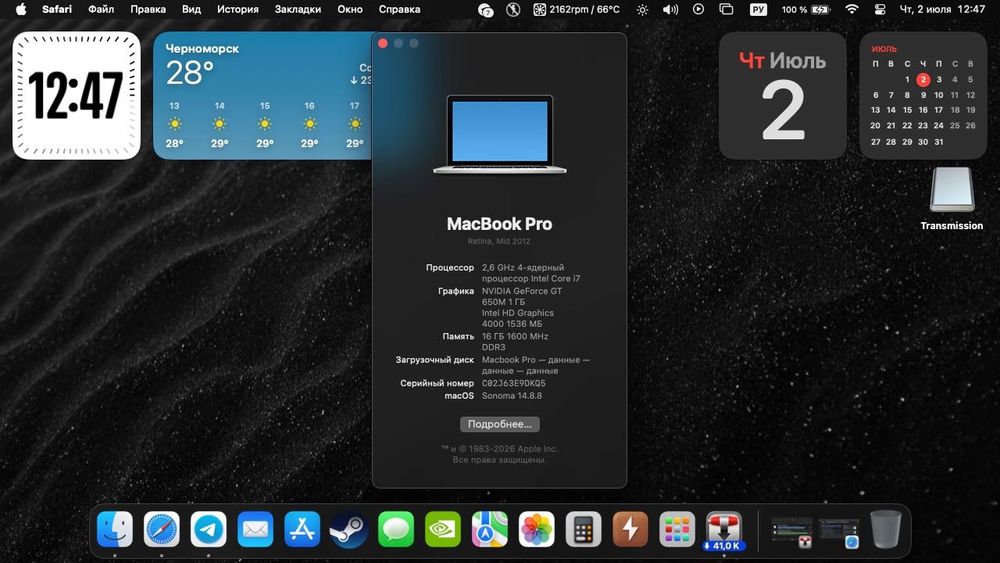
Task: Open the battery status menu
Action: pyautogui.click(x=805, y=10)
